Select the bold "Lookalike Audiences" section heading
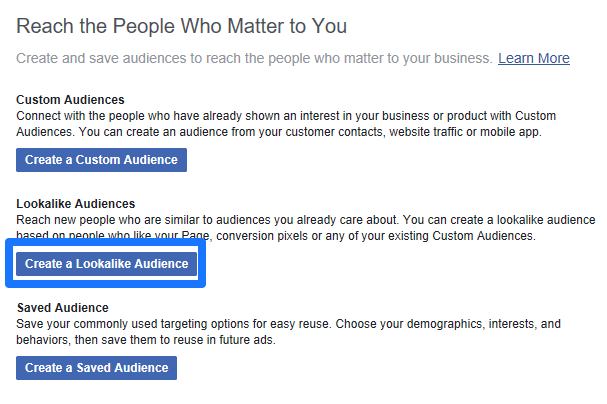Screen dimensions: 607x404 76,204
